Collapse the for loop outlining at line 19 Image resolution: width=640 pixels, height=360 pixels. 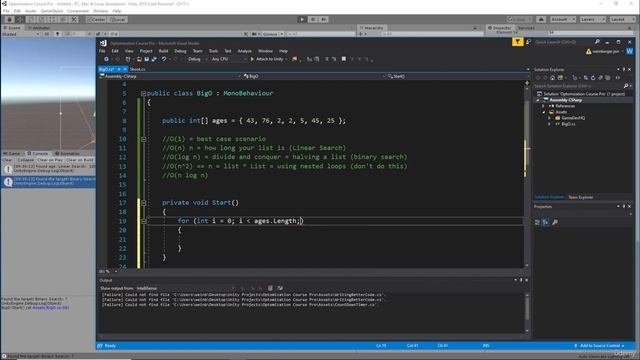pos(143,221)
